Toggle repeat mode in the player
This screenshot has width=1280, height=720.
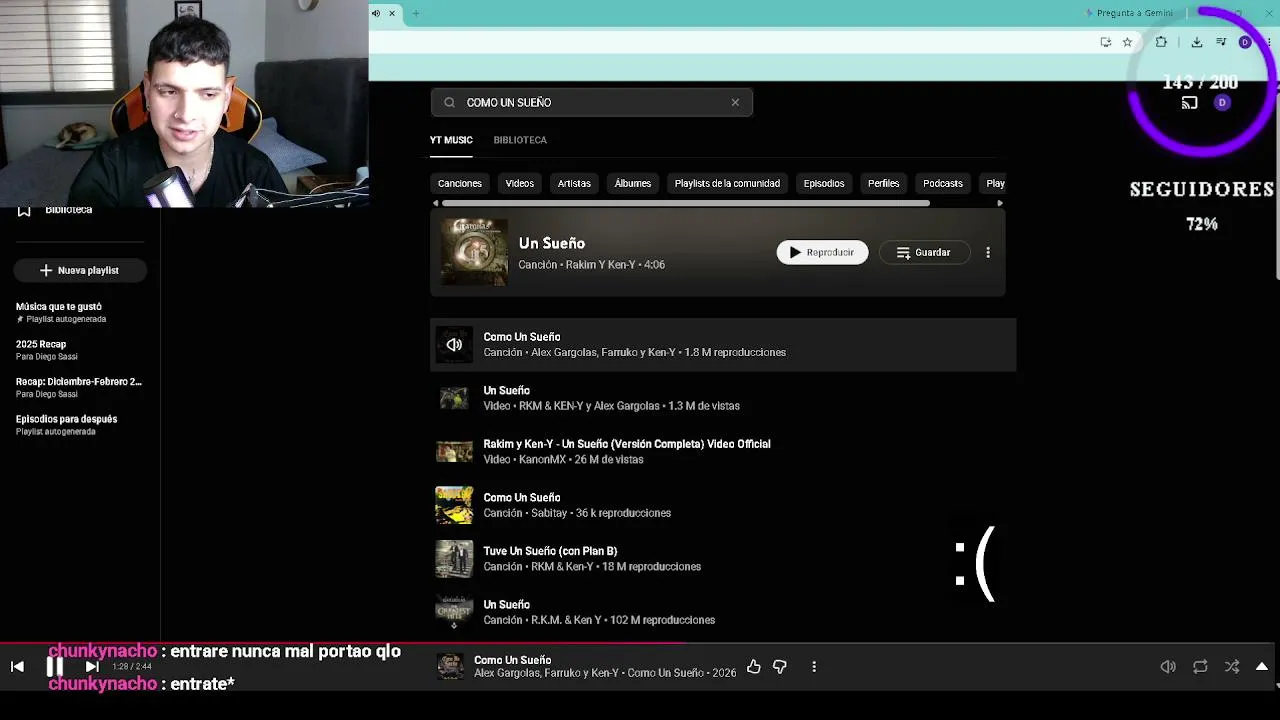pyautogui.click(x=1200, y=666)
